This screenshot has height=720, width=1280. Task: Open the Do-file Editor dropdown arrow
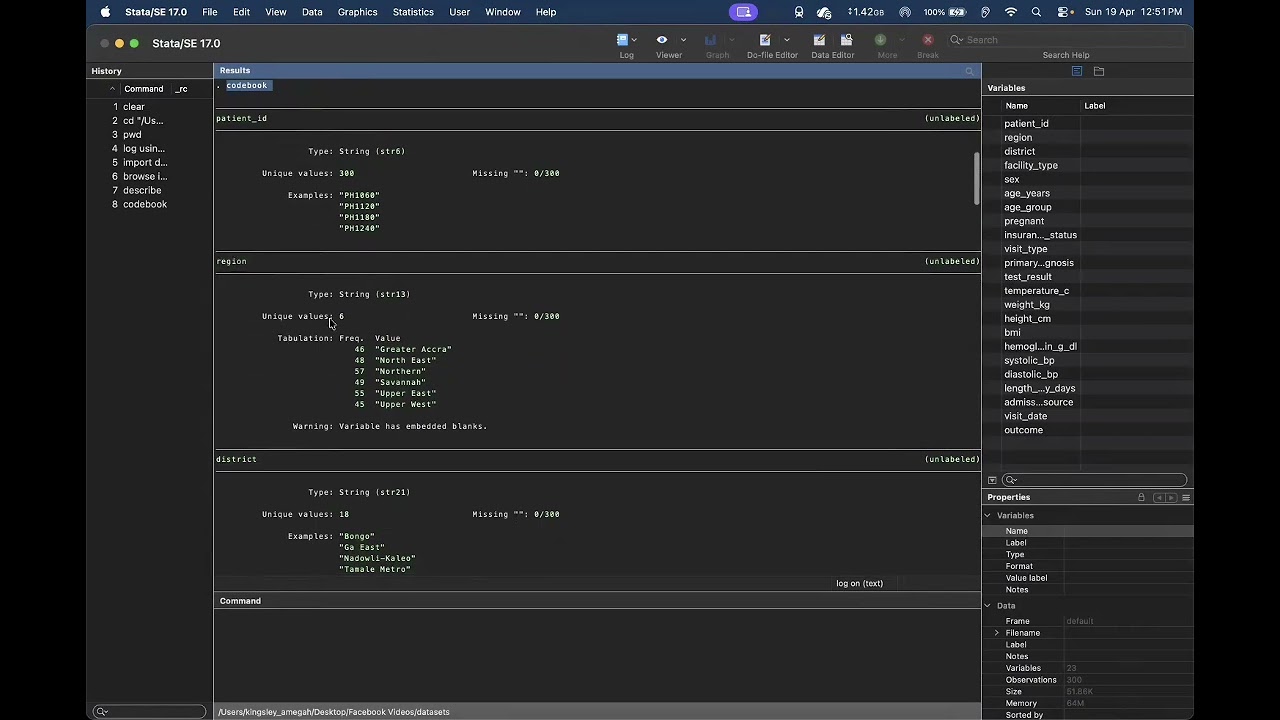coord(786,40)
